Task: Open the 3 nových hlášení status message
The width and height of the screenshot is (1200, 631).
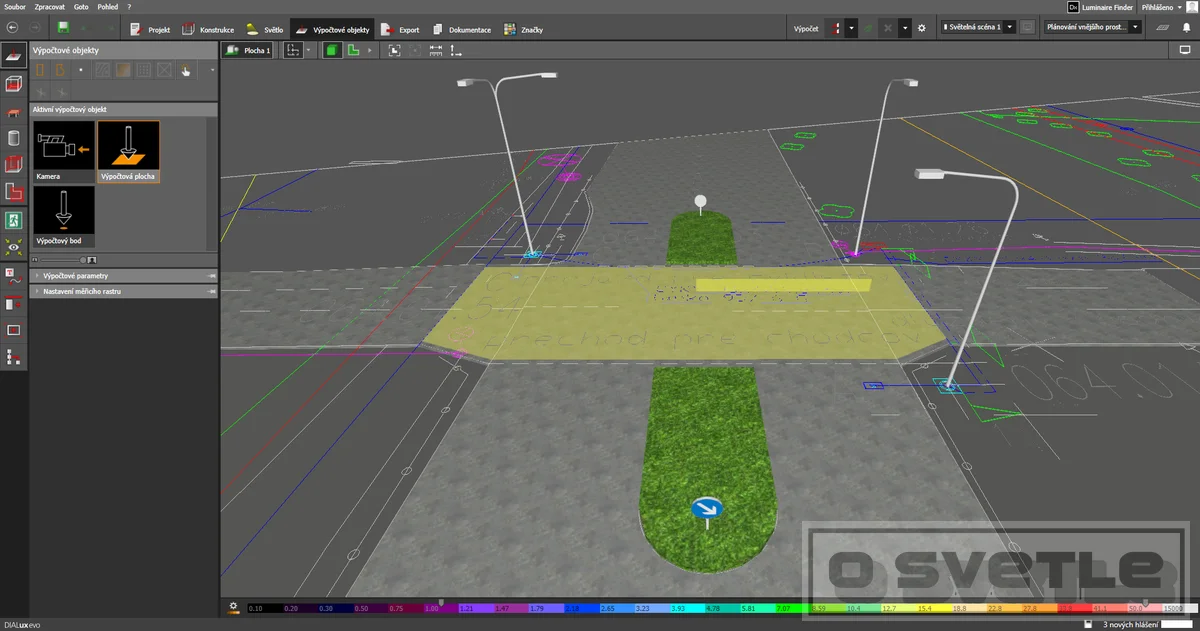Action: (x=1130, y=625)
